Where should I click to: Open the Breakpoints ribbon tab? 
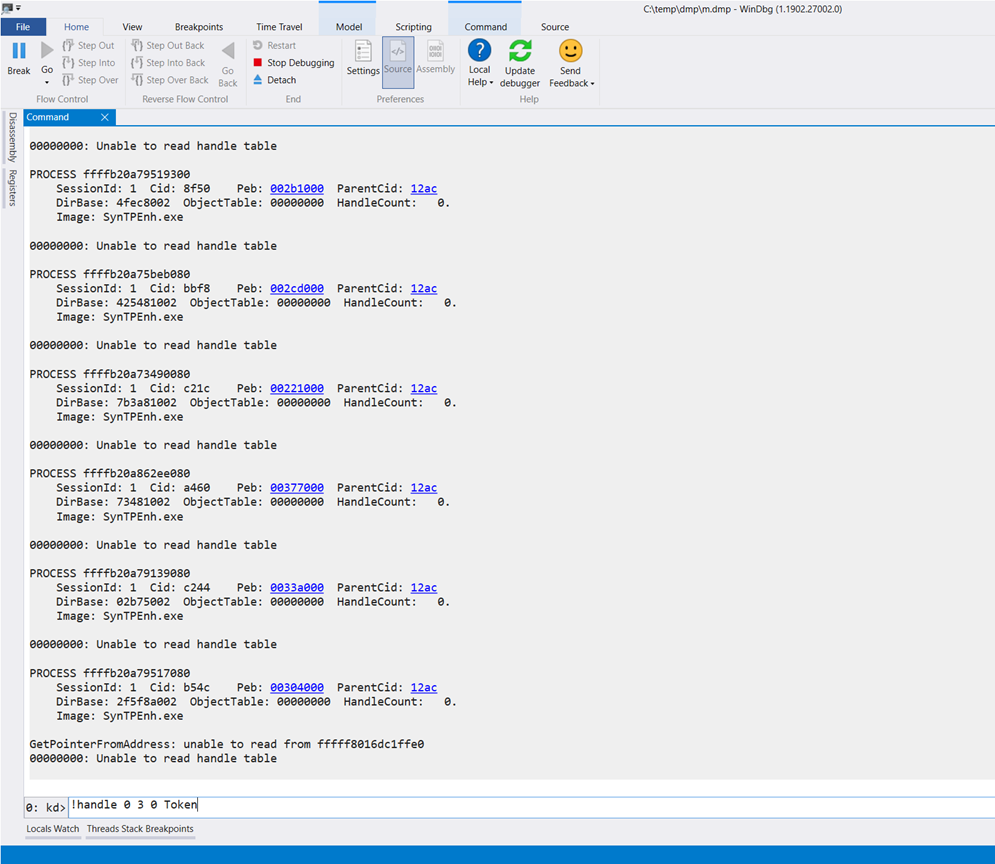click(x=199, y=27)
